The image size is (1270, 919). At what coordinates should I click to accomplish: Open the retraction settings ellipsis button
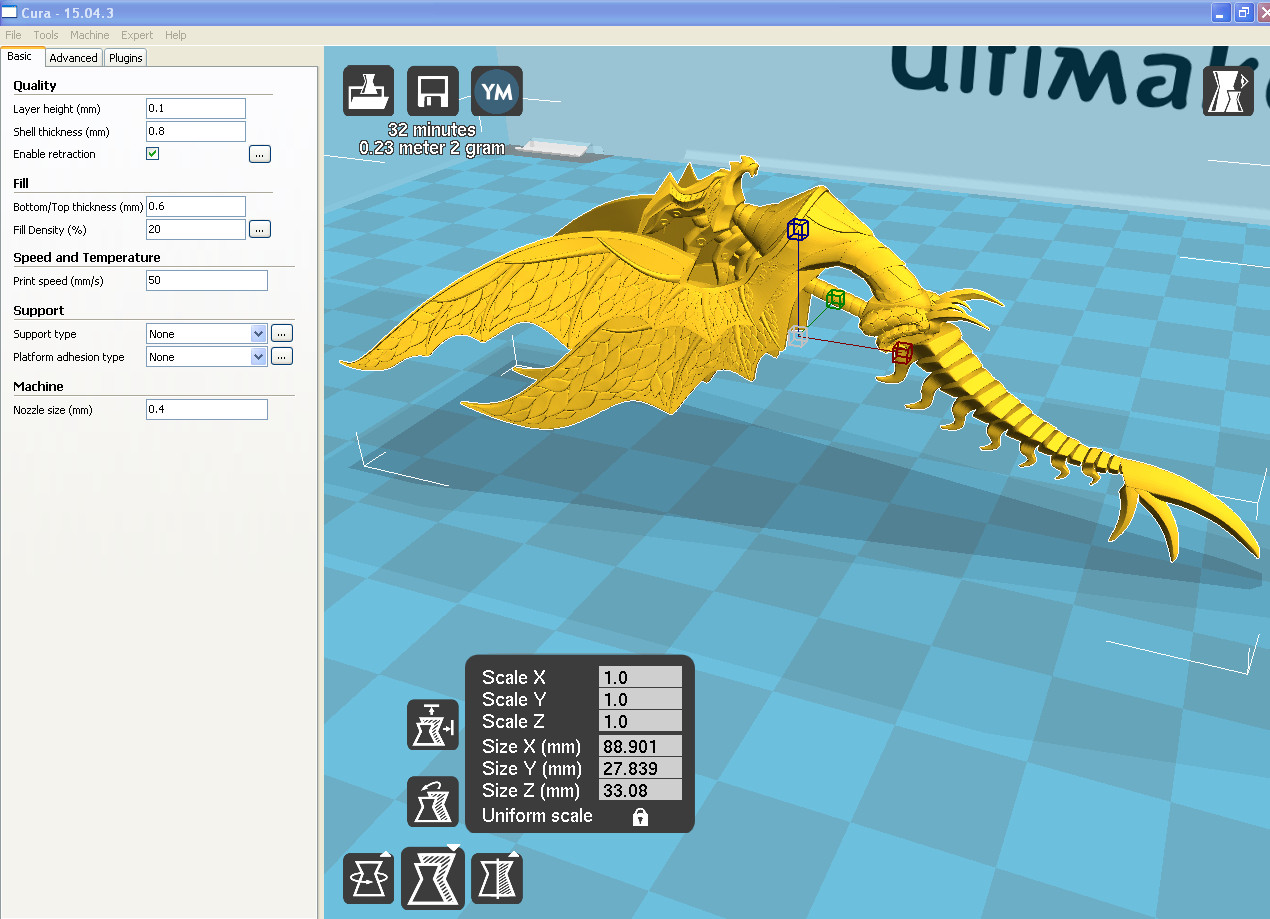tap(260, 154)
